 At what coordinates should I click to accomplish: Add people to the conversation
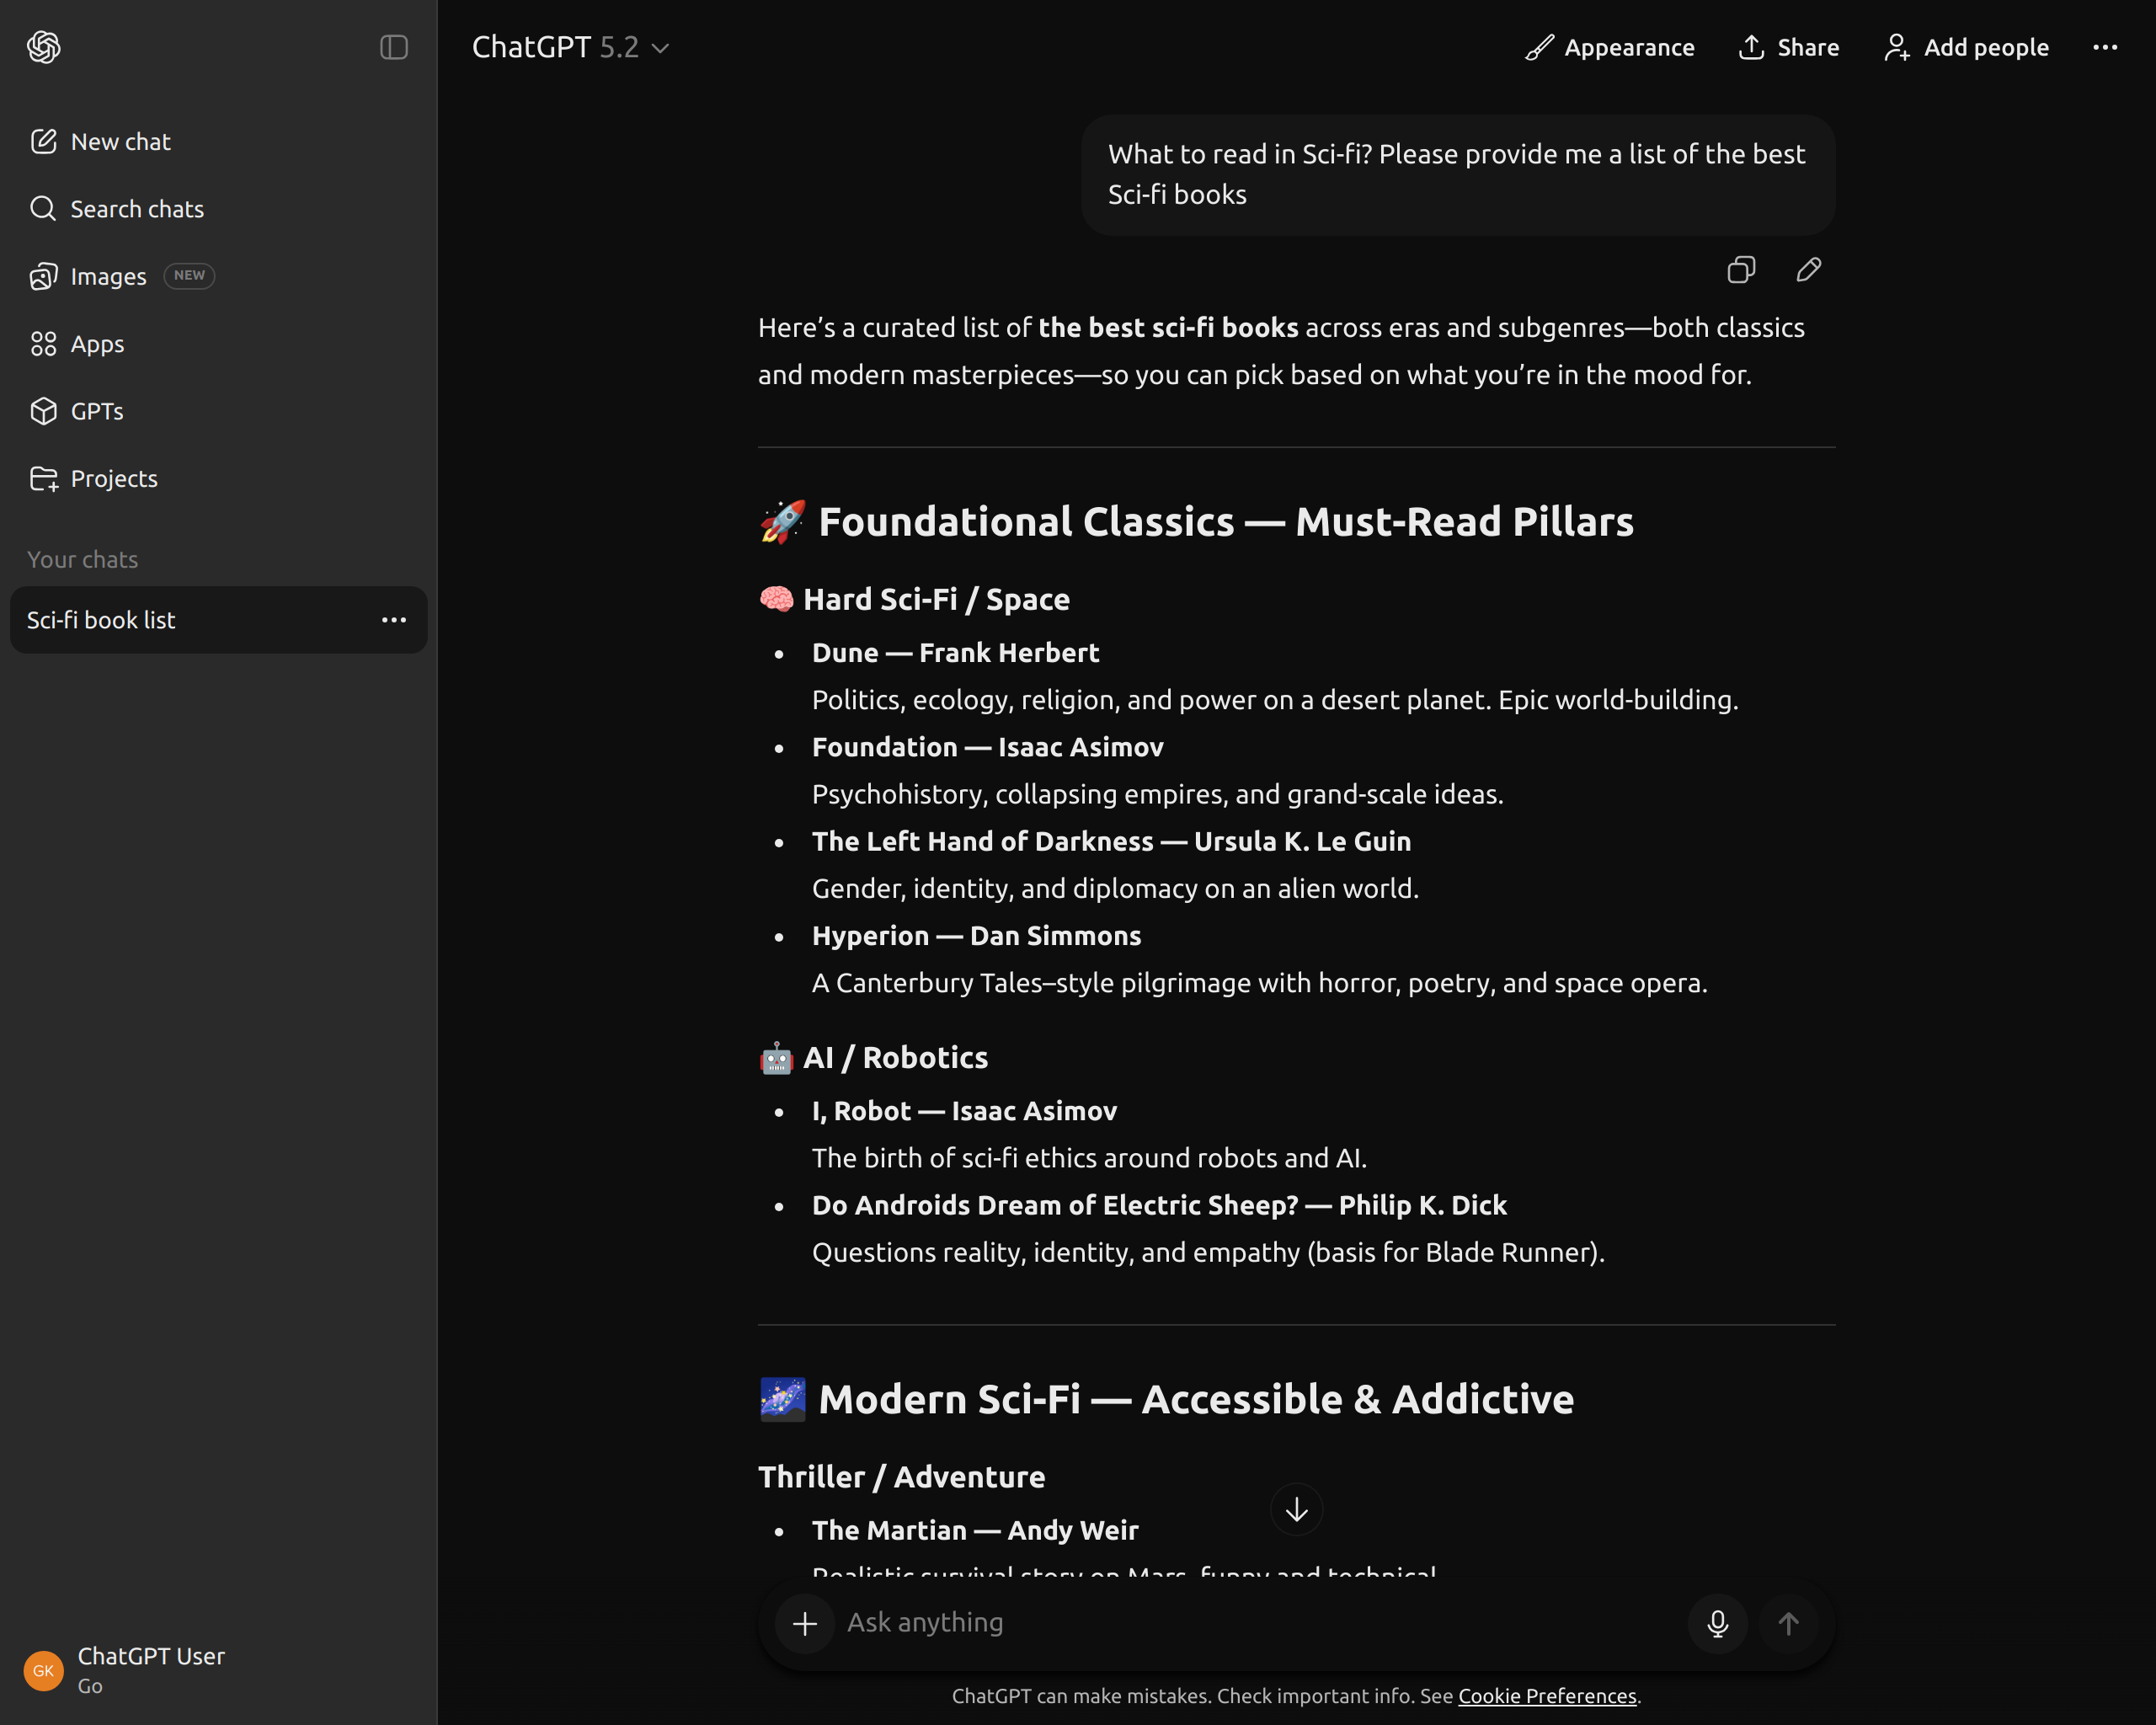tap(1964, 47)
